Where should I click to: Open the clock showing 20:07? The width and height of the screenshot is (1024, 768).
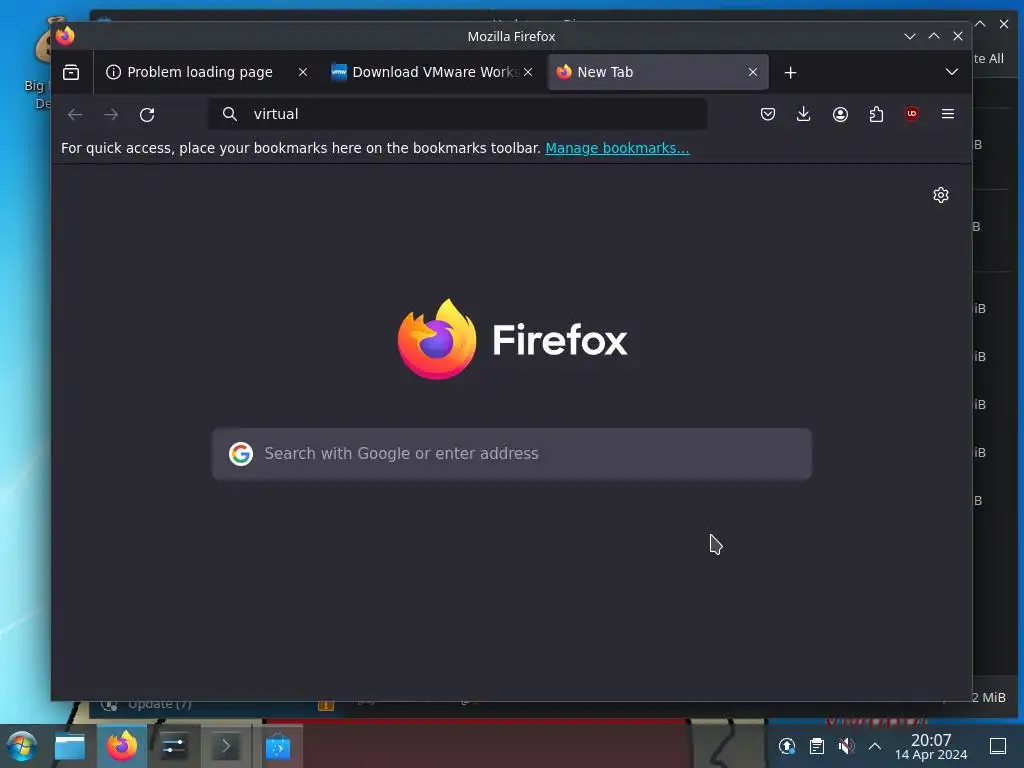(x=931, y=746)
